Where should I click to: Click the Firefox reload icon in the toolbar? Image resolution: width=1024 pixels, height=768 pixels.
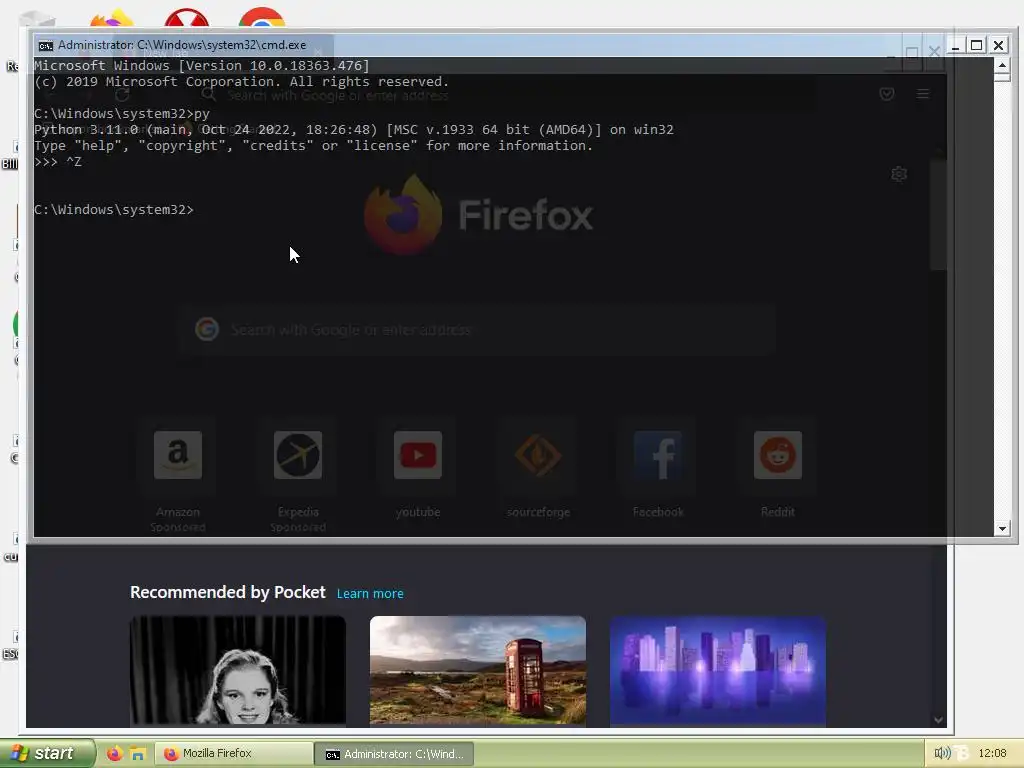[122, 95]
